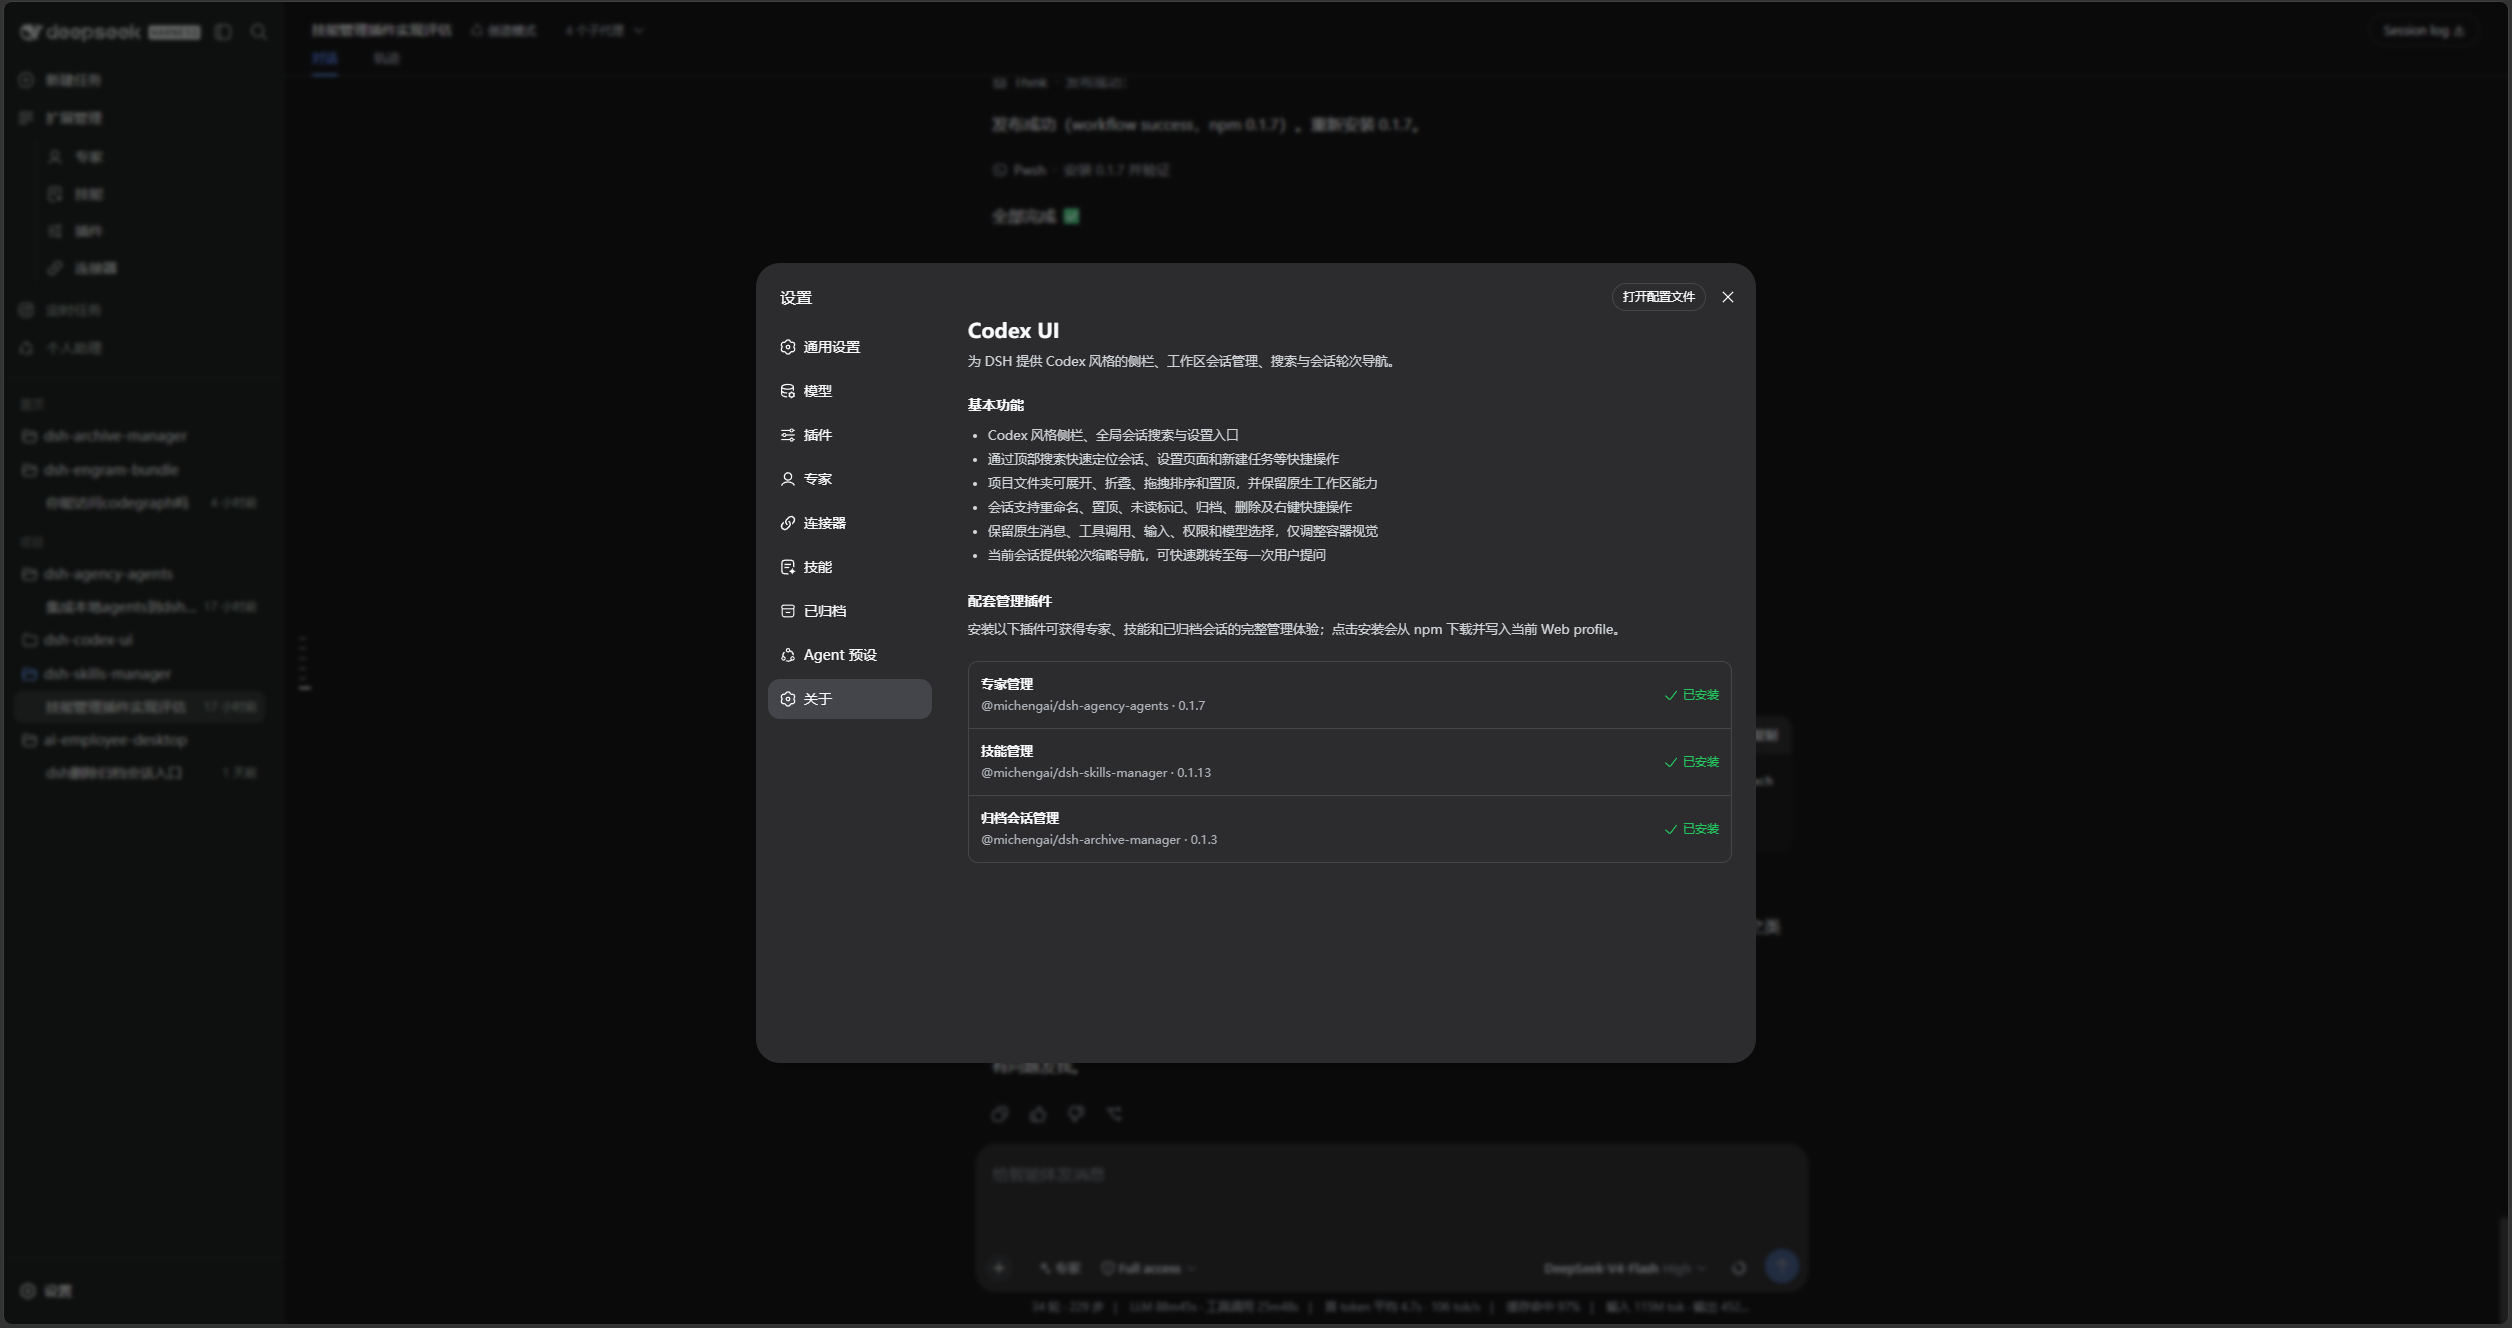This screenshot has height=1328, width=2512.
Task: Click the search magnifier icon in background sidebar
Action: coord(259,32)
